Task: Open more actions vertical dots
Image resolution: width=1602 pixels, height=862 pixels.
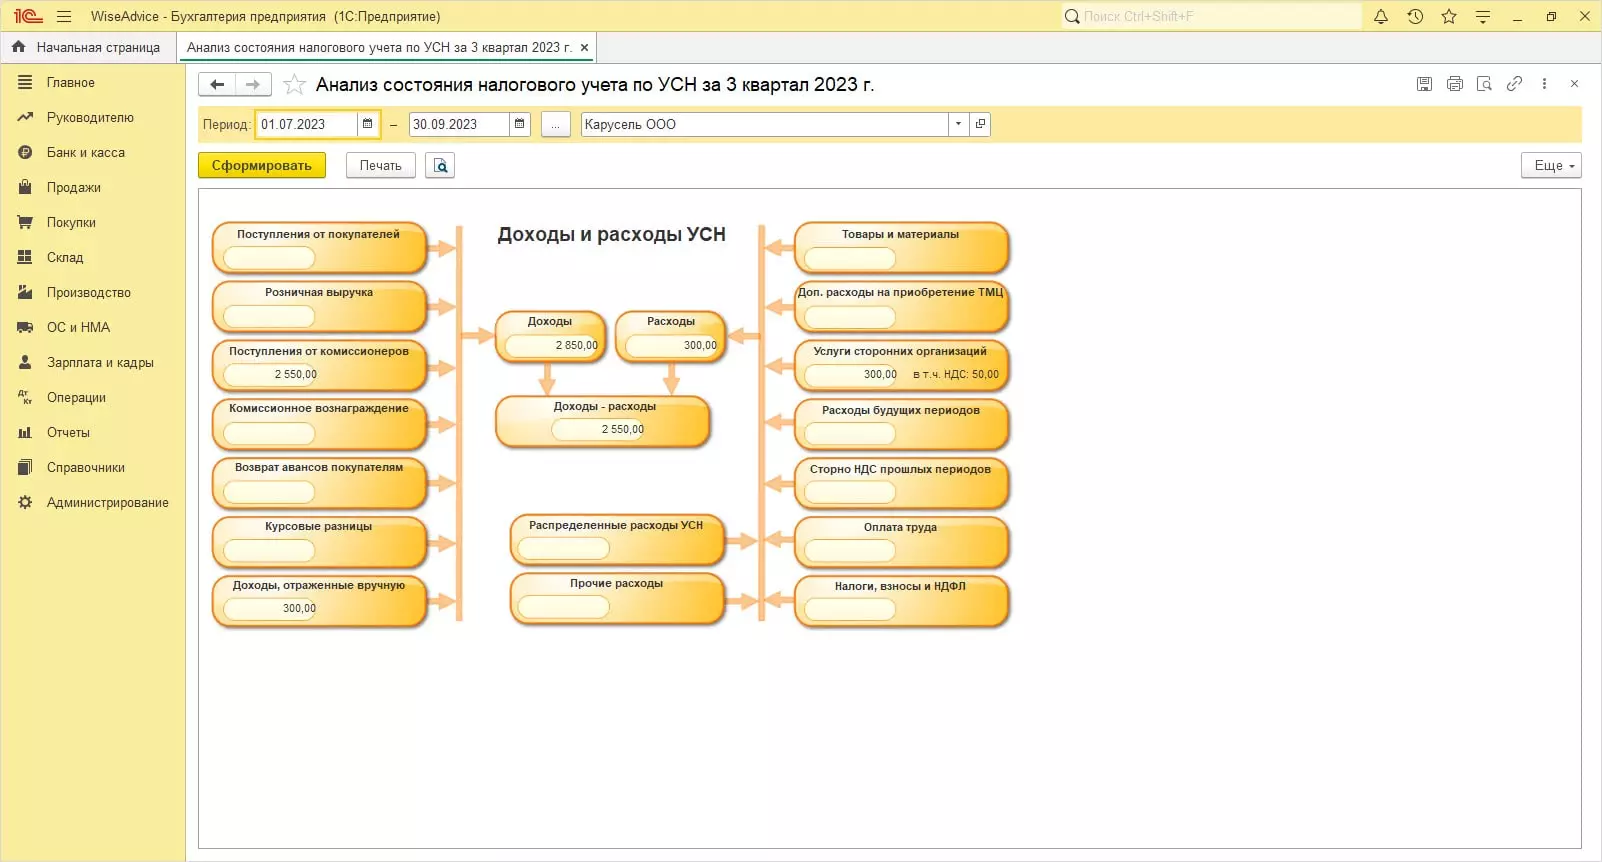Action: (1544, 84)
